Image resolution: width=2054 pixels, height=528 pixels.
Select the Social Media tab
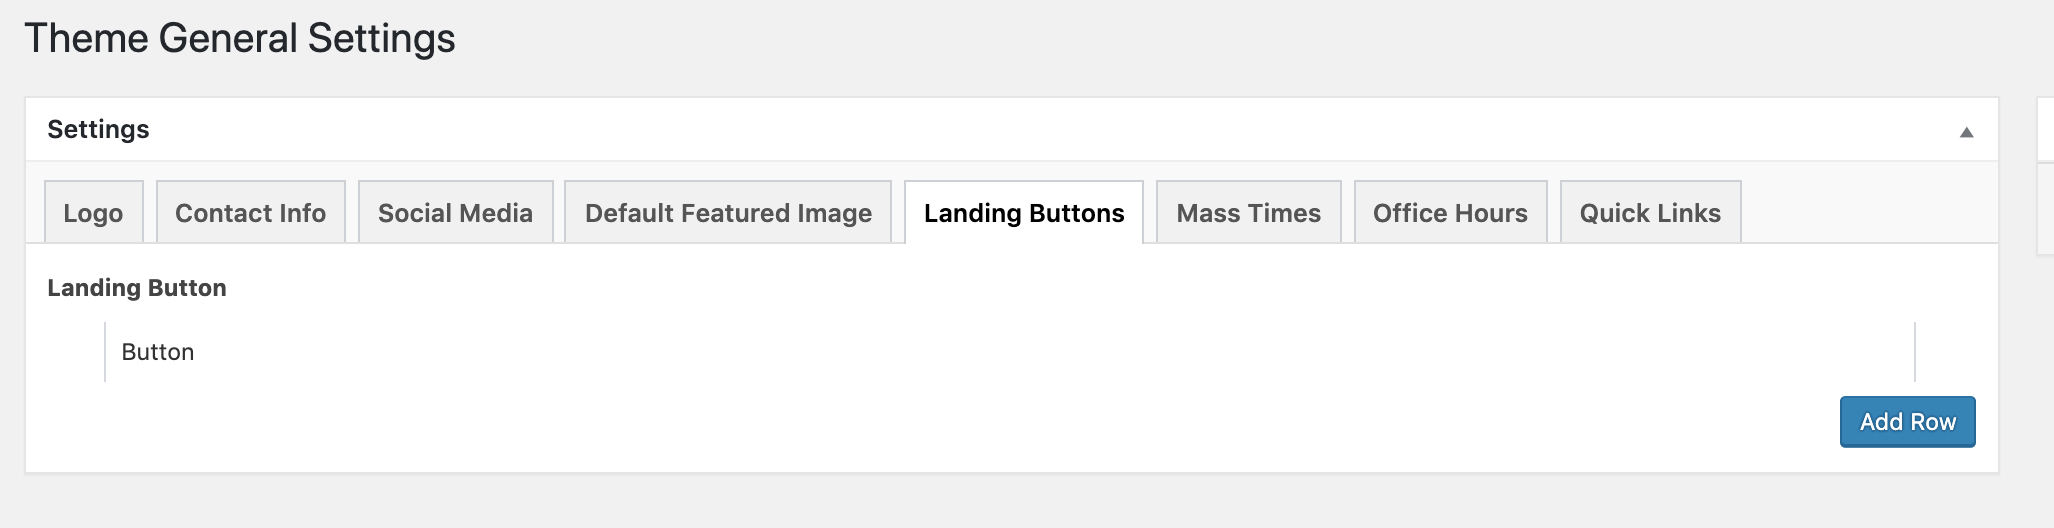point(455,213)
